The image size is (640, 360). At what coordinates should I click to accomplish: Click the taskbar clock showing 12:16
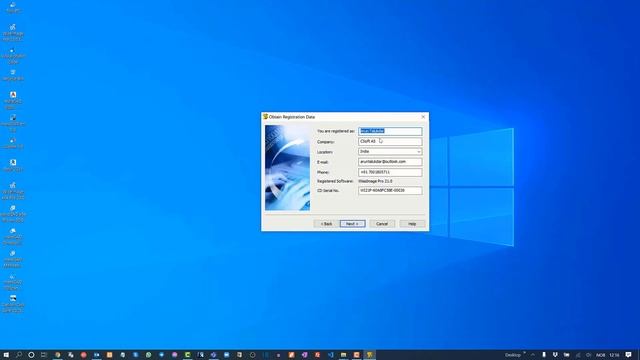(x=614, y=355)
